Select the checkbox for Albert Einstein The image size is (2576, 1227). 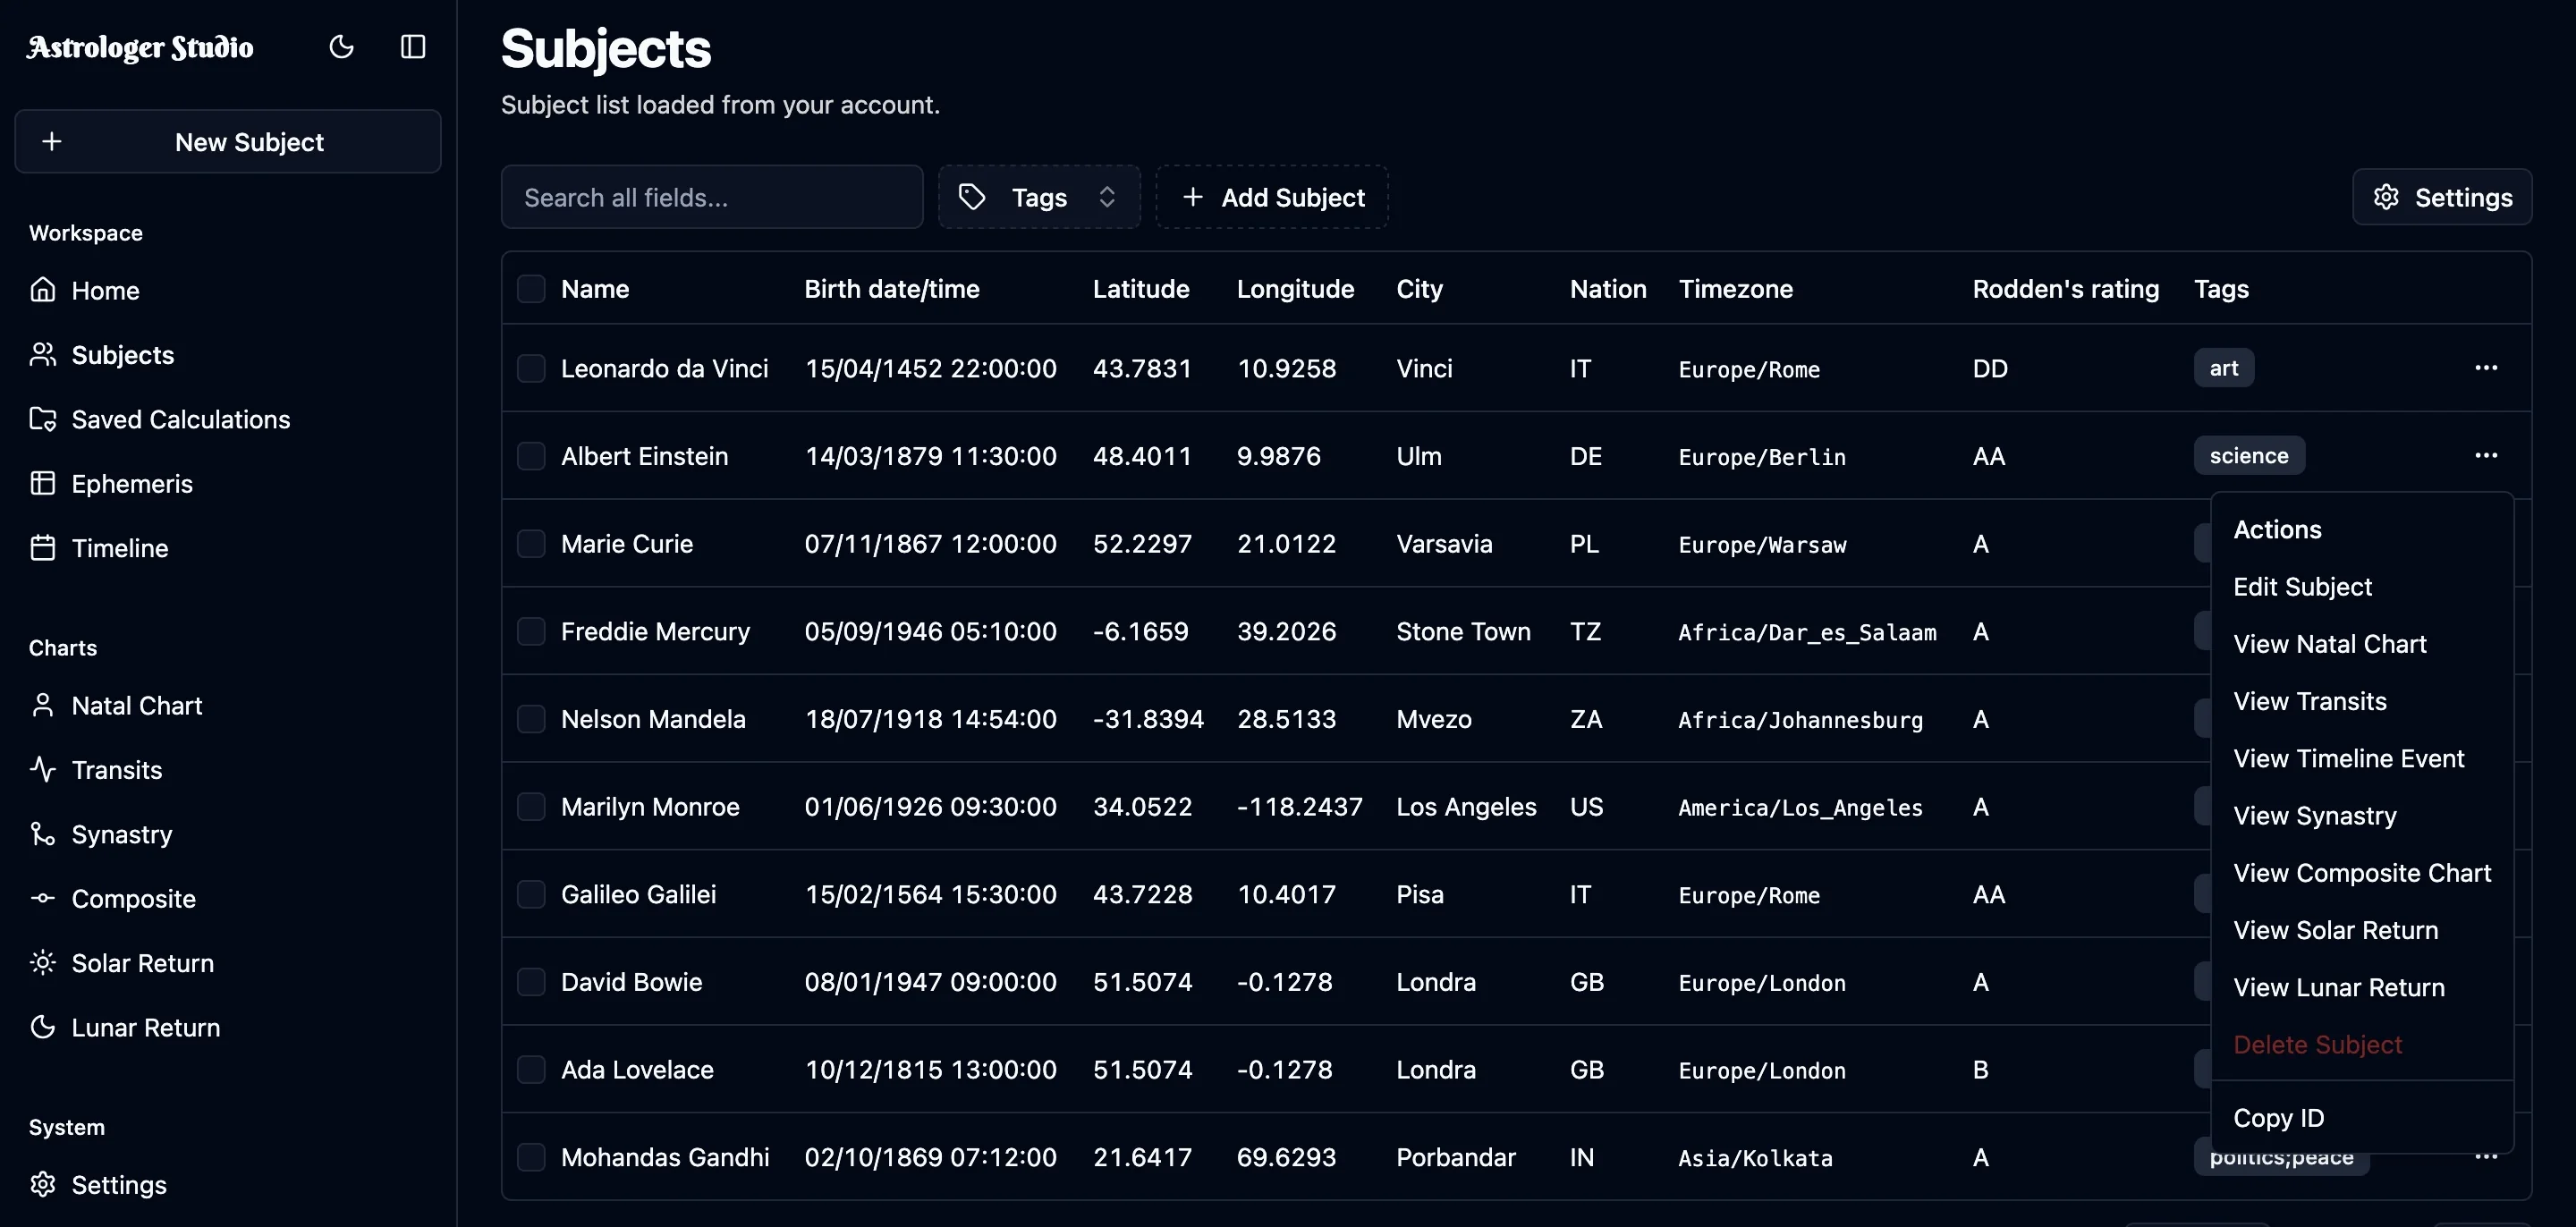pyautogui.click(x=531, y=456)
